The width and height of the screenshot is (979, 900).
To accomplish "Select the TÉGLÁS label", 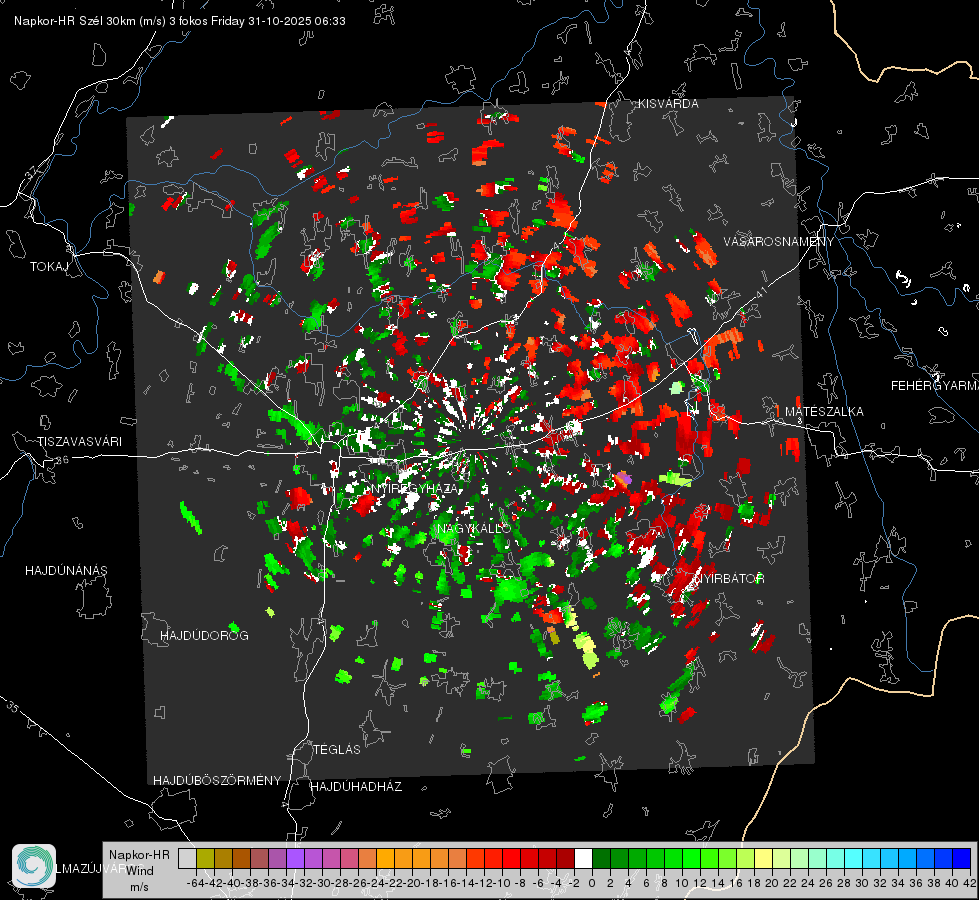I will [x=337, y=750].
